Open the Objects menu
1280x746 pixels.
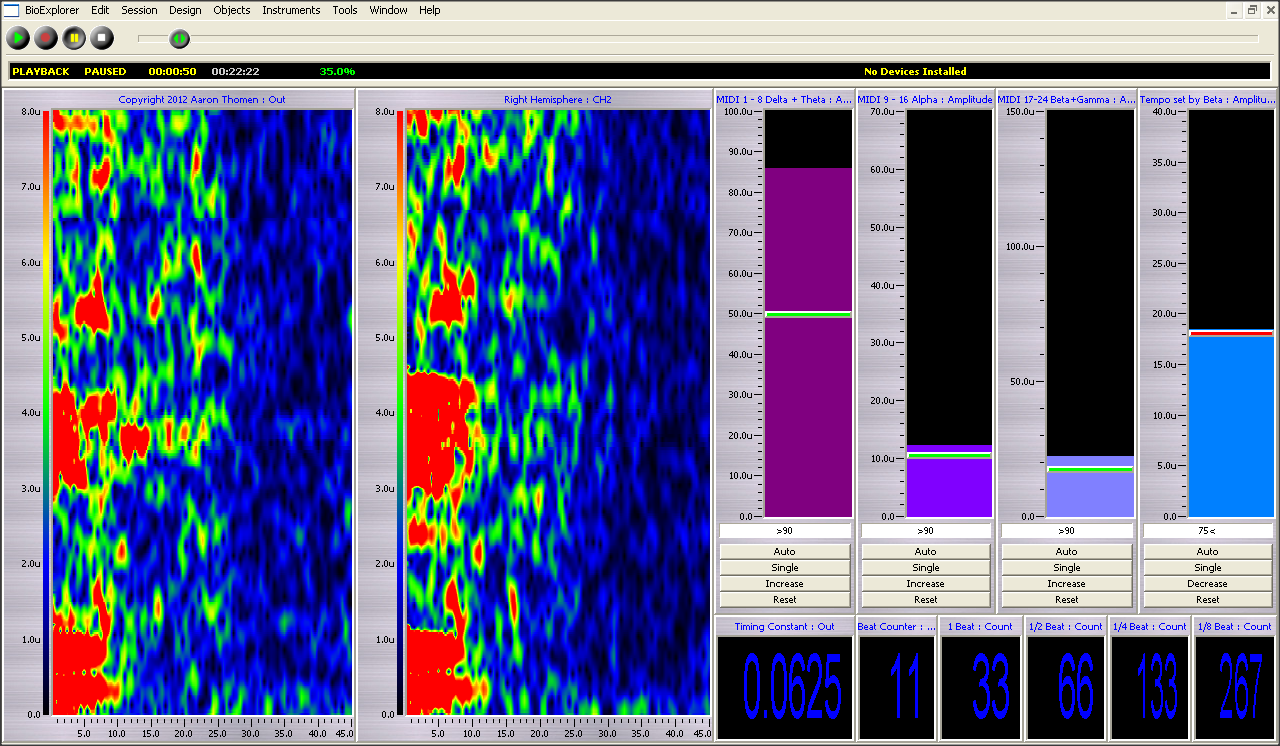point(232,10)
